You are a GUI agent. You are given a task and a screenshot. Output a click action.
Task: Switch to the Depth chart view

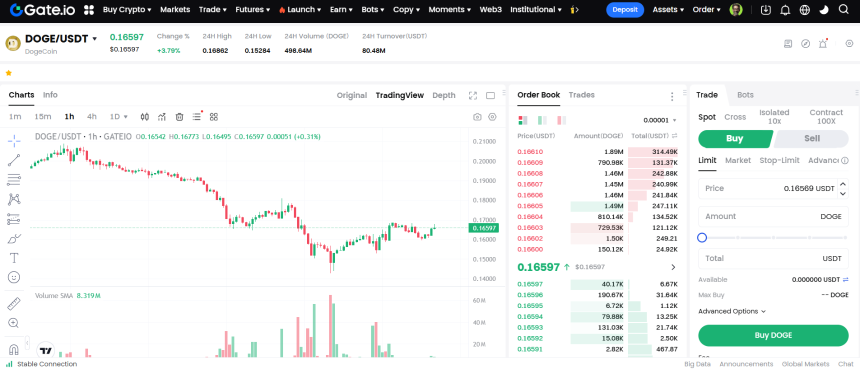point(444,95)
